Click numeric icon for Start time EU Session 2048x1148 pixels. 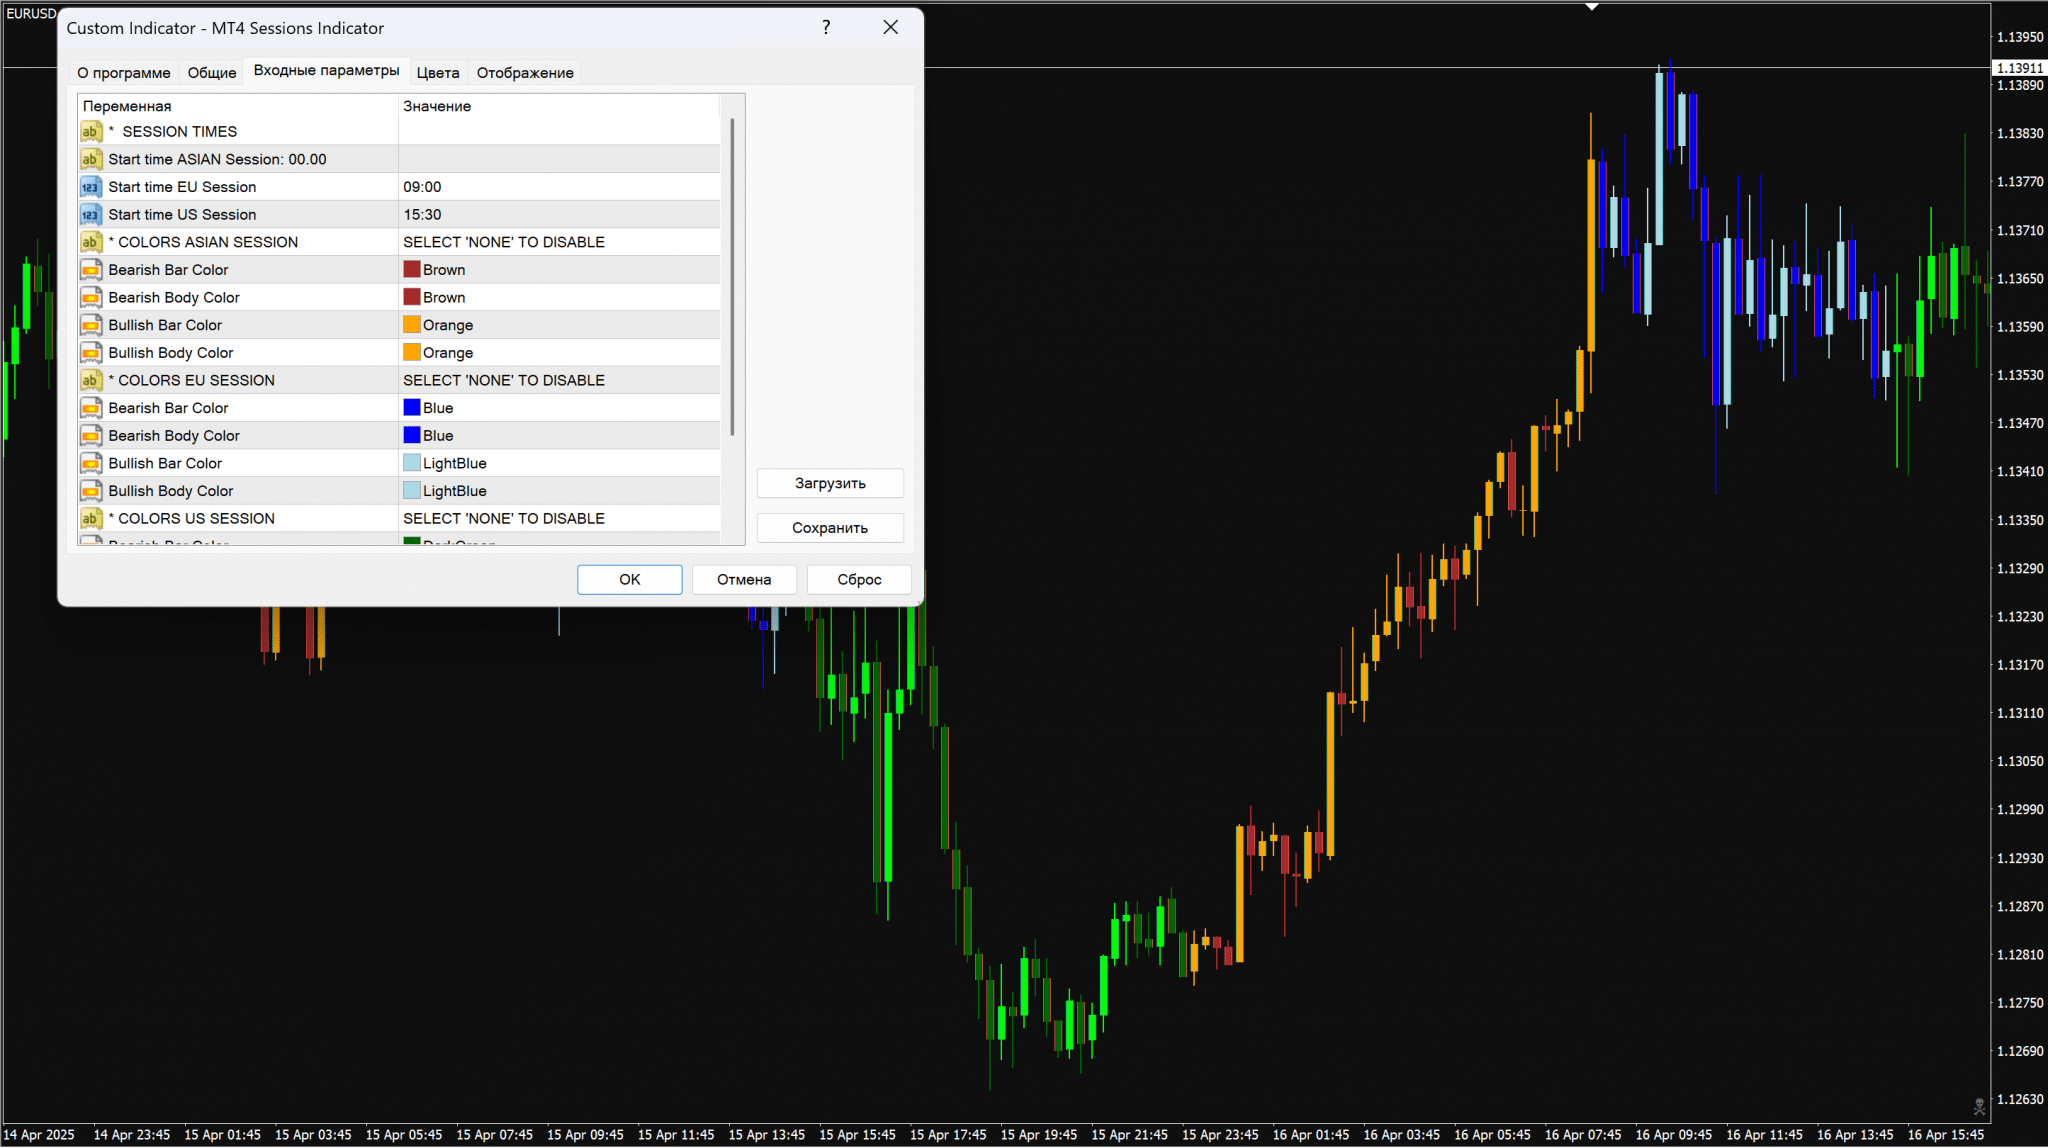point(90,187)
